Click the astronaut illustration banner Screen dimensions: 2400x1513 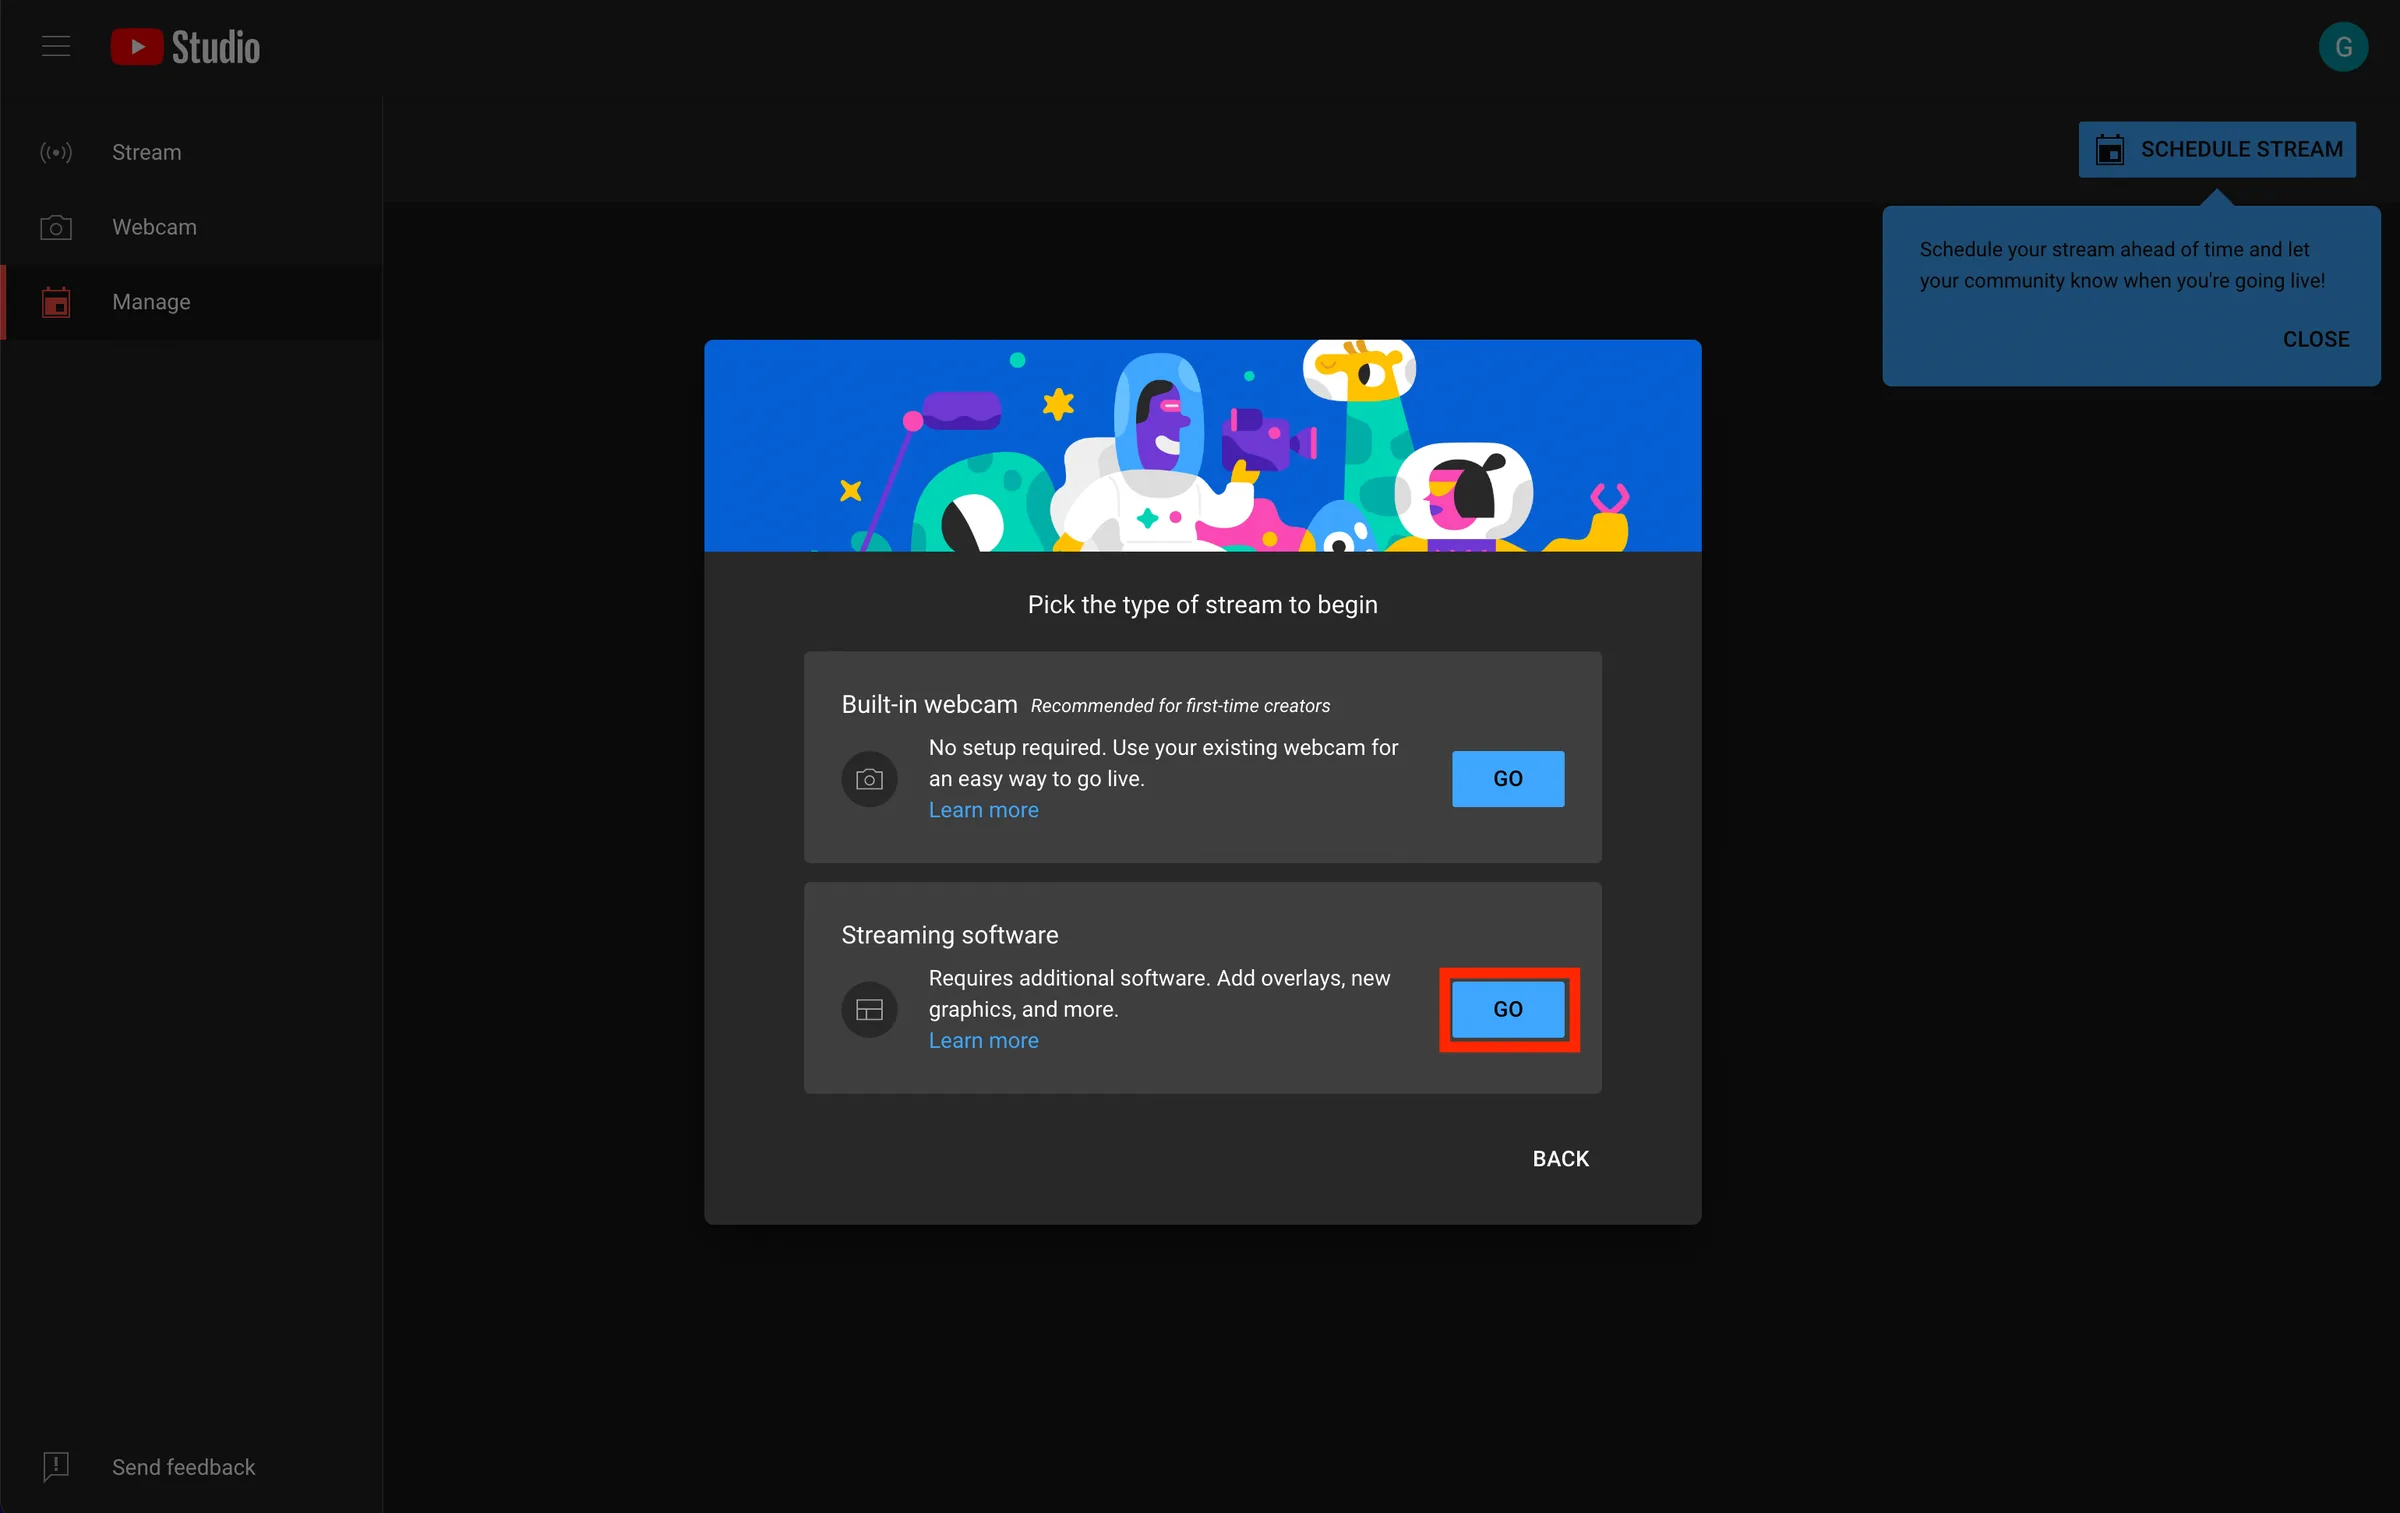point(1203,446)
